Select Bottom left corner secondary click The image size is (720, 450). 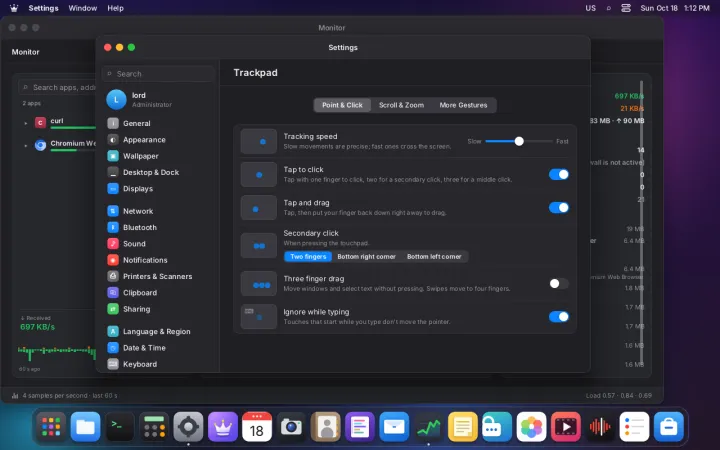434,257
